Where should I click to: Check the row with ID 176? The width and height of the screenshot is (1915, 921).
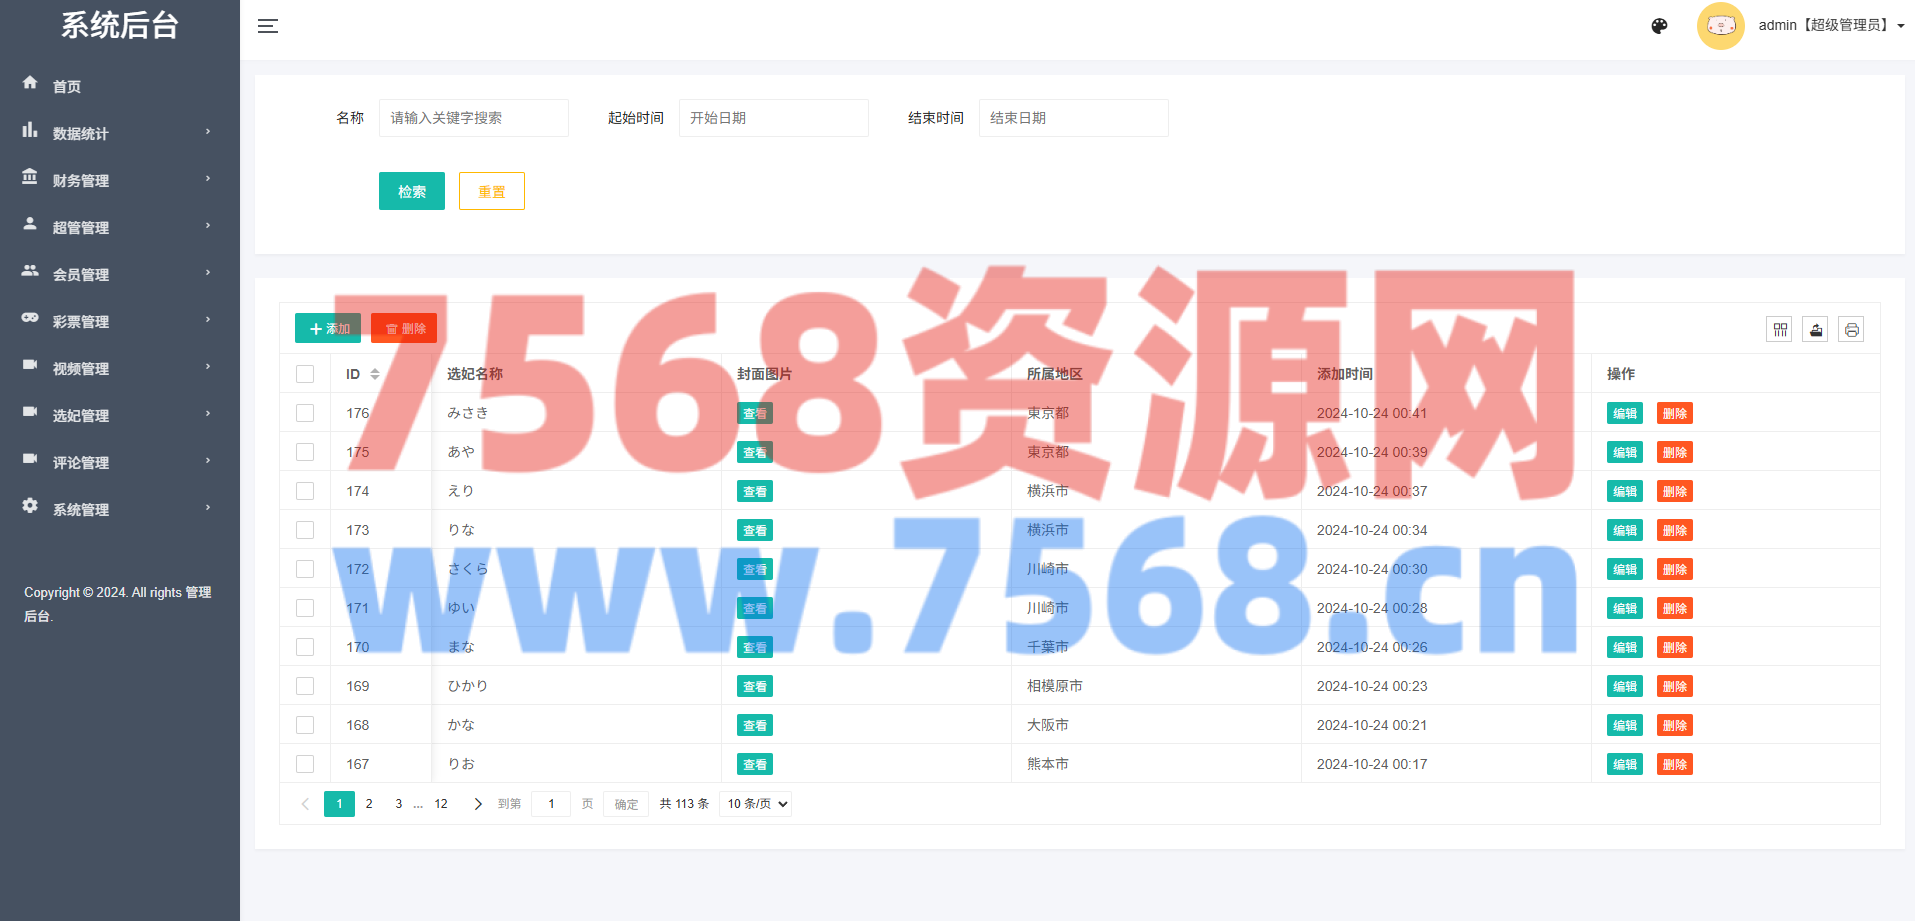(305, 413)
